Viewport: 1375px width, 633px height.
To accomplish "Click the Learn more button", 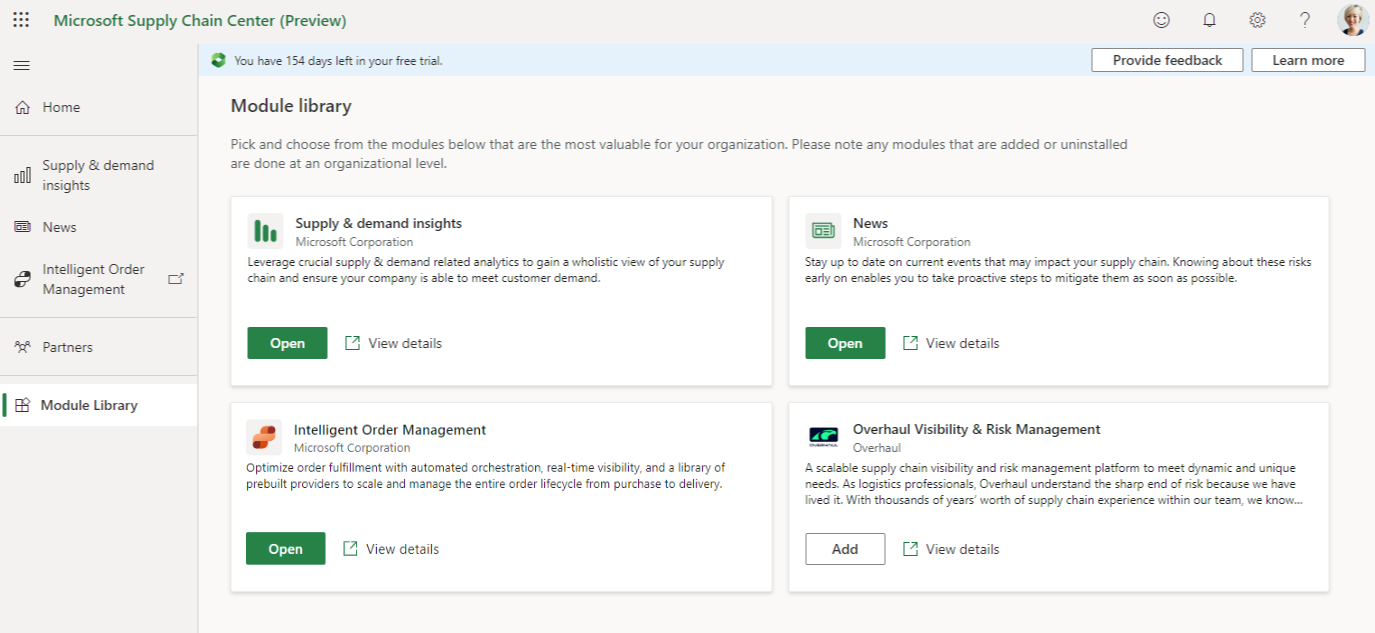I will [1308, 60].
